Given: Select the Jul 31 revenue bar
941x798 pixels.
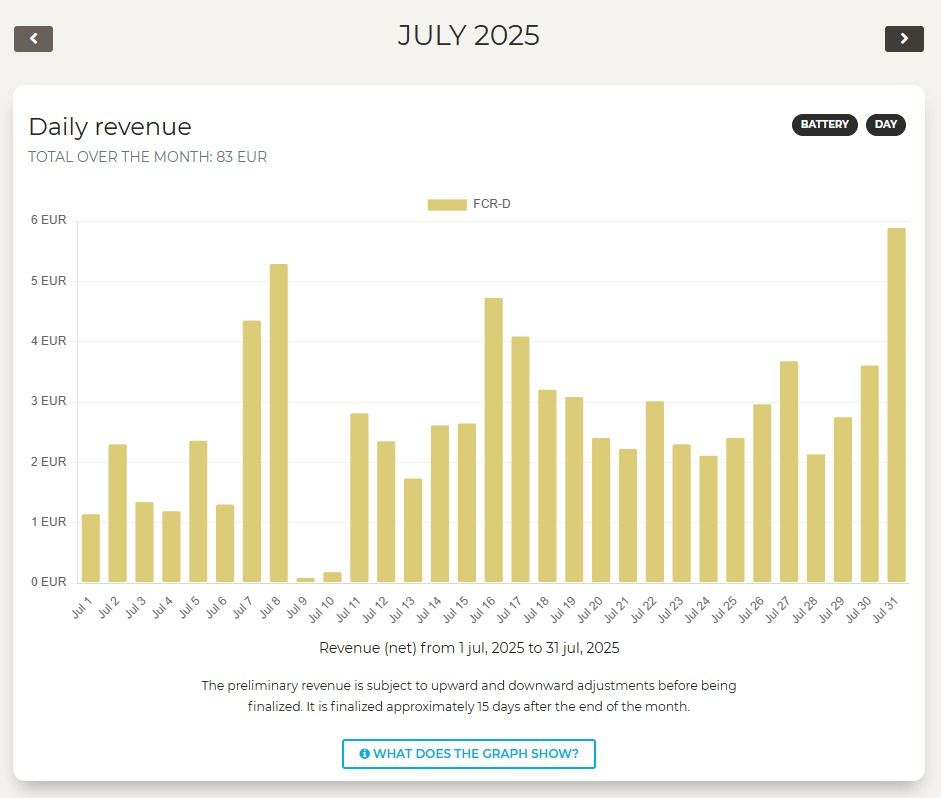Looking at the screenshot, I should pyautogui.click(x=897, y=405).
